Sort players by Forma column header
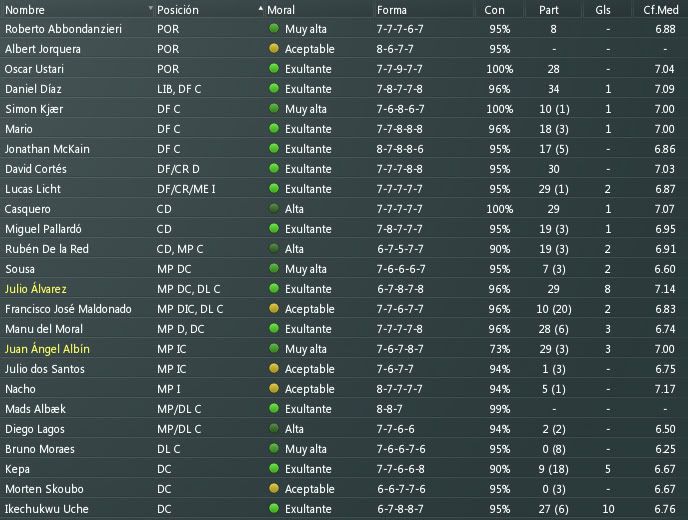The width and height of the screenshot is (688, 520). click(391, 10)
